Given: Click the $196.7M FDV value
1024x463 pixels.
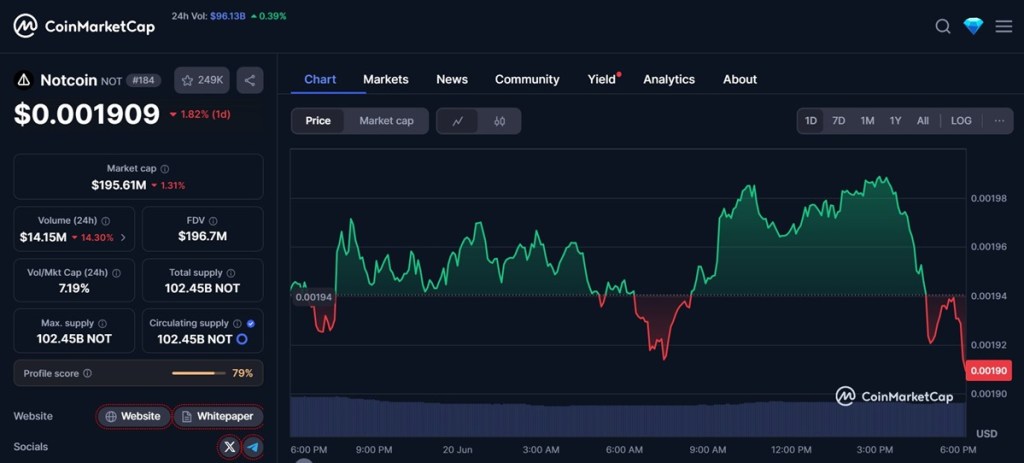Looking at the screenshot, I should (x=202, y=236).
